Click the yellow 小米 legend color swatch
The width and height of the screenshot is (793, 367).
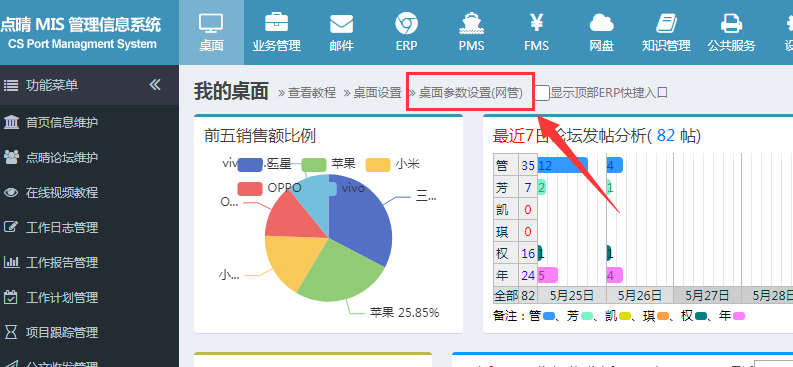377,165
